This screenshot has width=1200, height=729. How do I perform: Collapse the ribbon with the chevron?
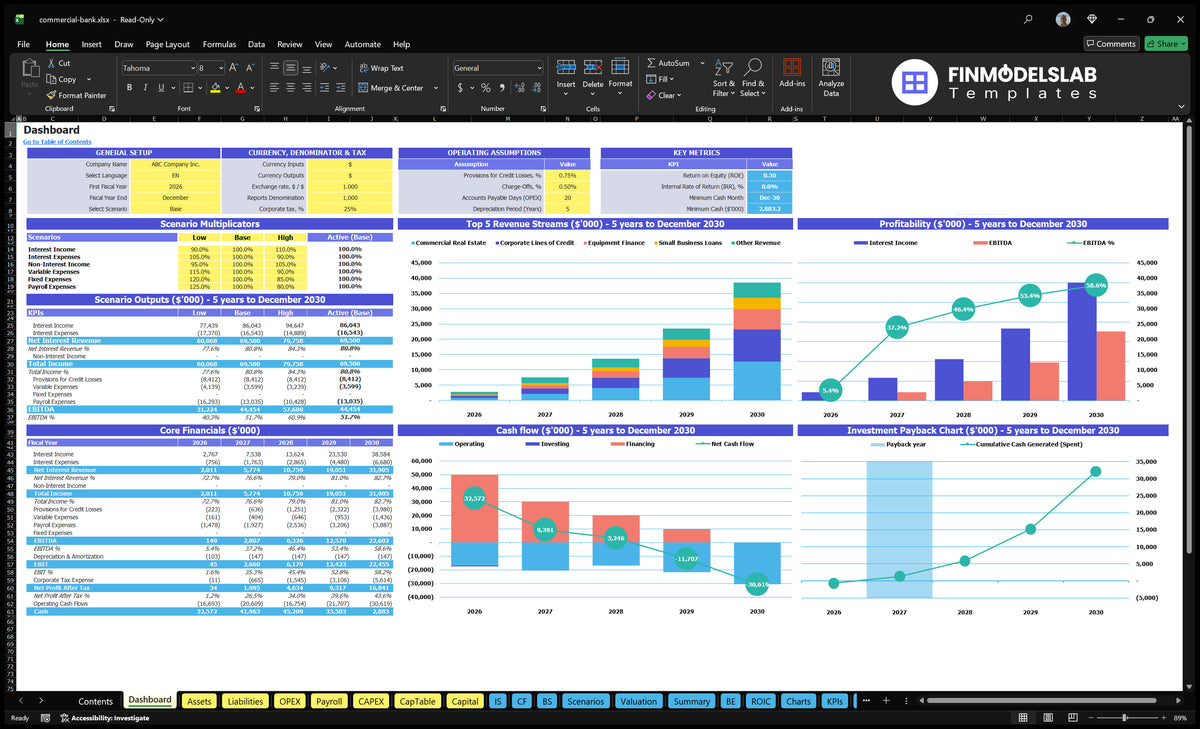tap(1181, 108)
